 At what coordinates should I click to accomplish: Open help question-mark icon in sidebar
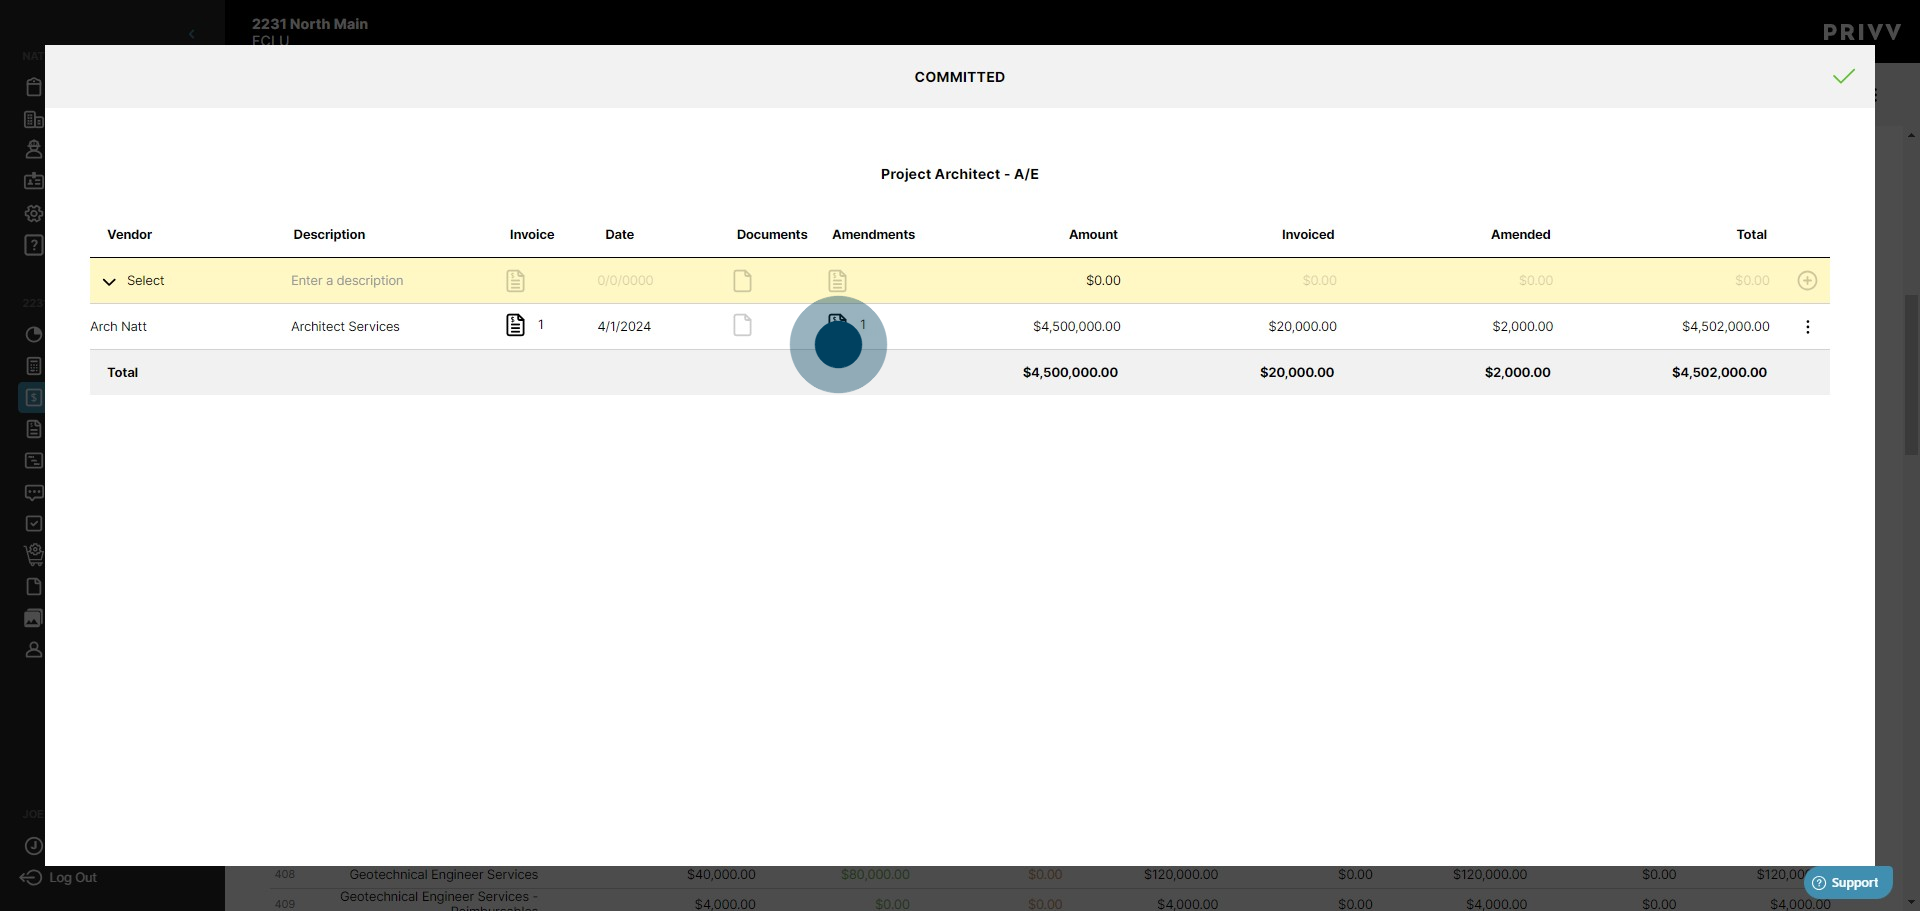pos(33,245)
